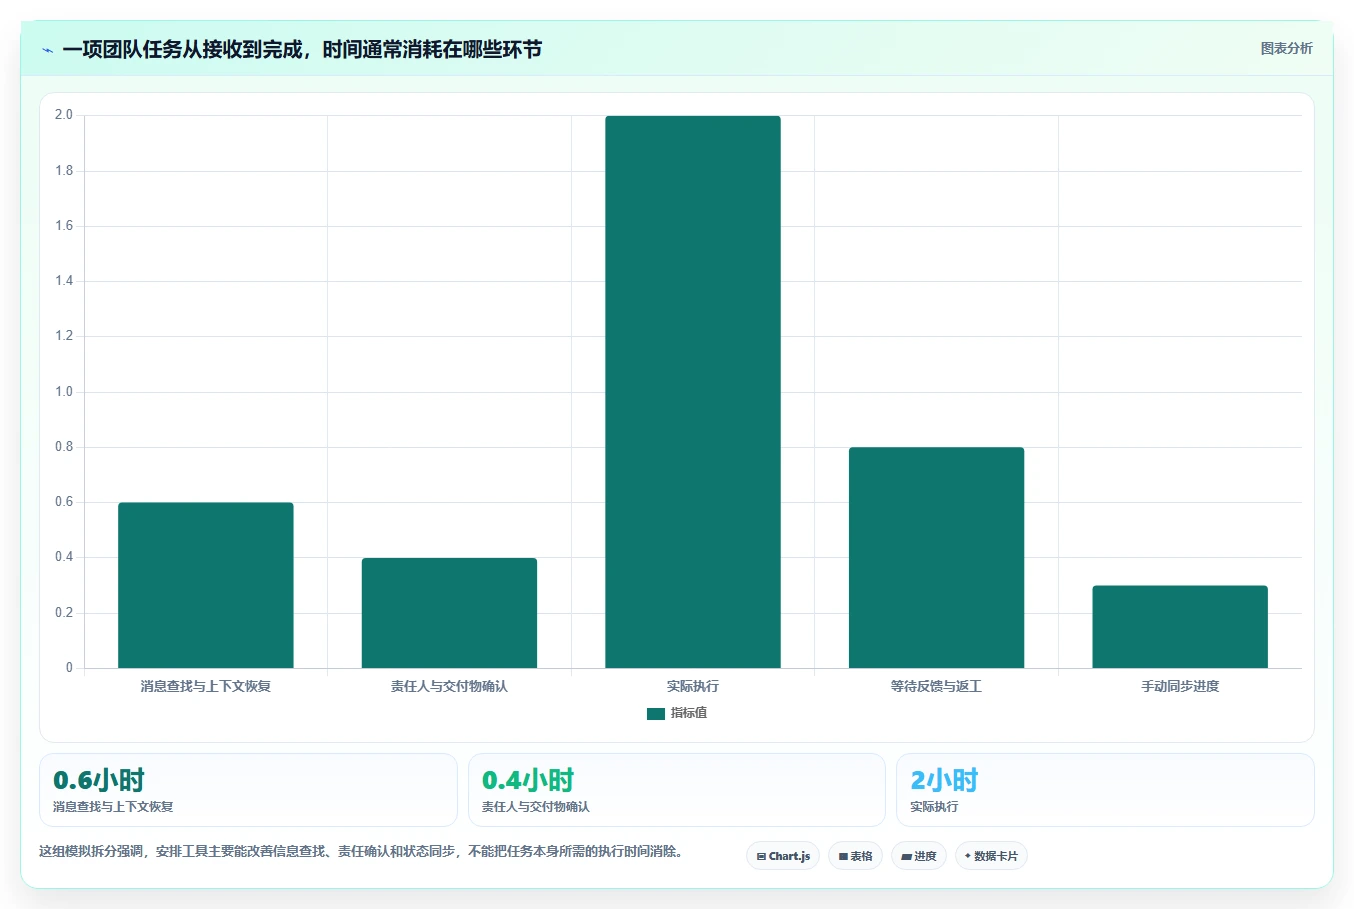Click 责任人与交付物确认 caption in second card
Screen dimensions: 1354x909
[x=536, y=807]
